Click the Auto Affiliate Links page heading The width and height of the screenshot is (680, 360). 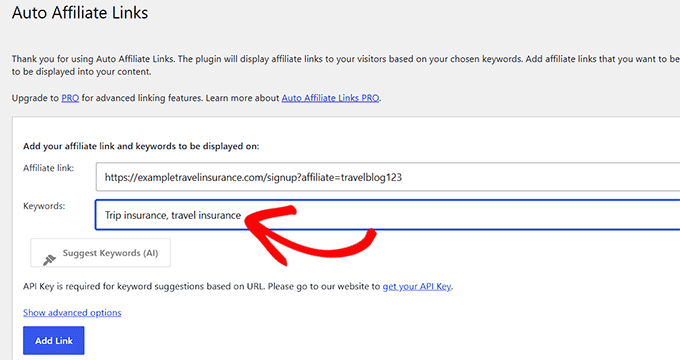[80, 13]
